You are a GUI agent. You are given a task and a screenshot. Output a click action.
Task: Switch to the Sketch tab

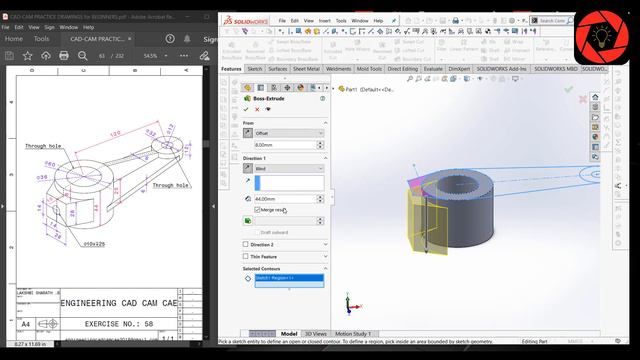click(x=255, y=69)
